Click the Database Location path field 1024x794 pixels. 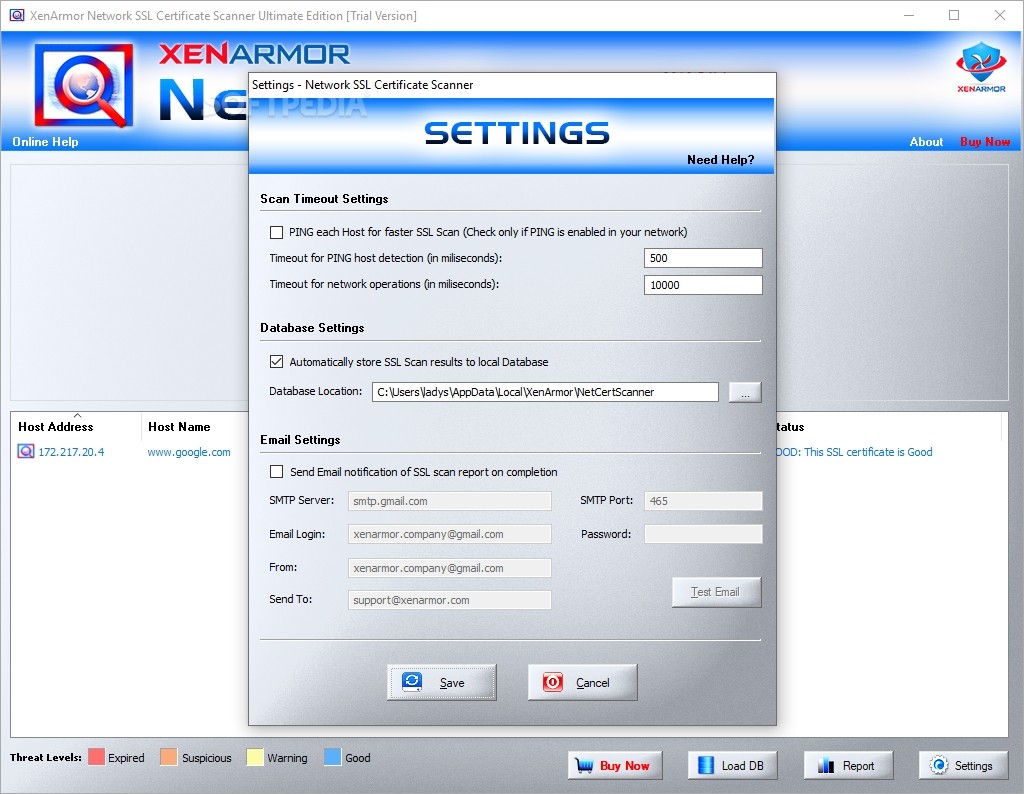[x=545, y=392]
